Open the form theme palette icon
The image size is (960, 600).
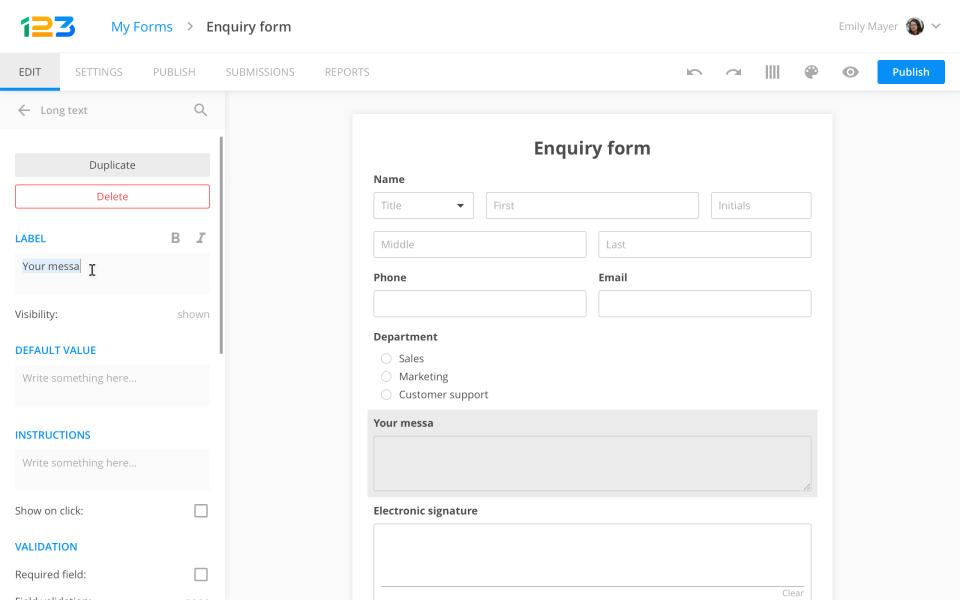point(811,71)
